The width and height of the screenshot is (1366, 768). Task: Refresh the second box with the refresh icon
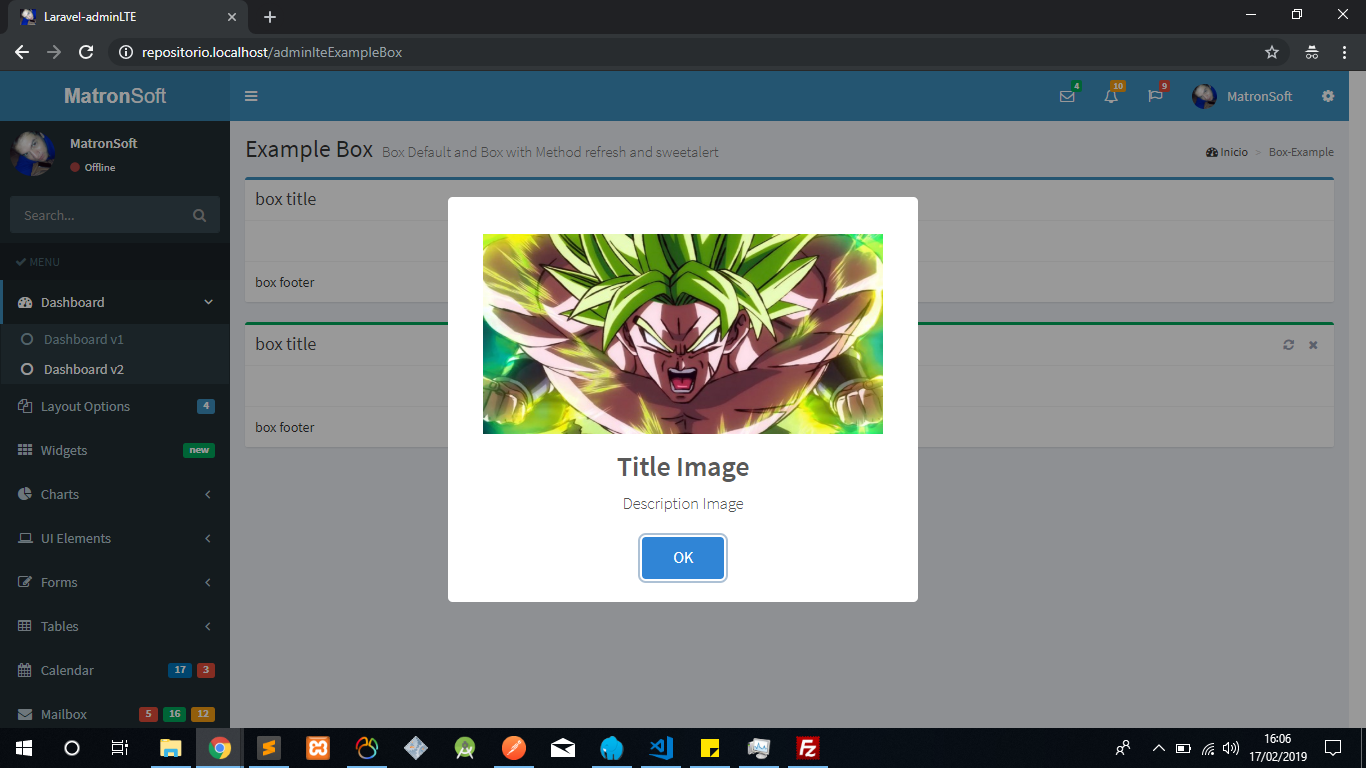coord(1288,345)
